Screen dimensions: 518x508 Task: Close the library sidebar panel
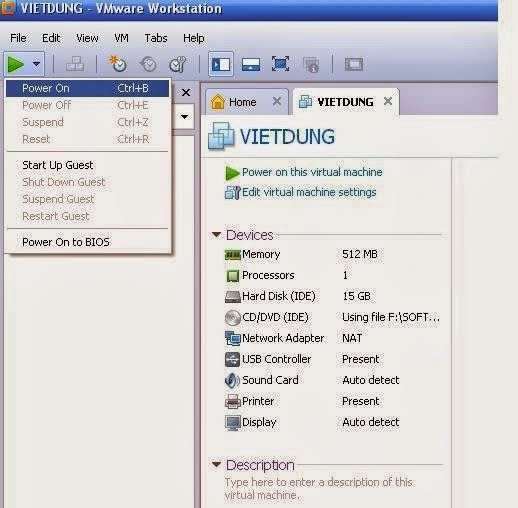pyautogui.click(x=186, y=92)
